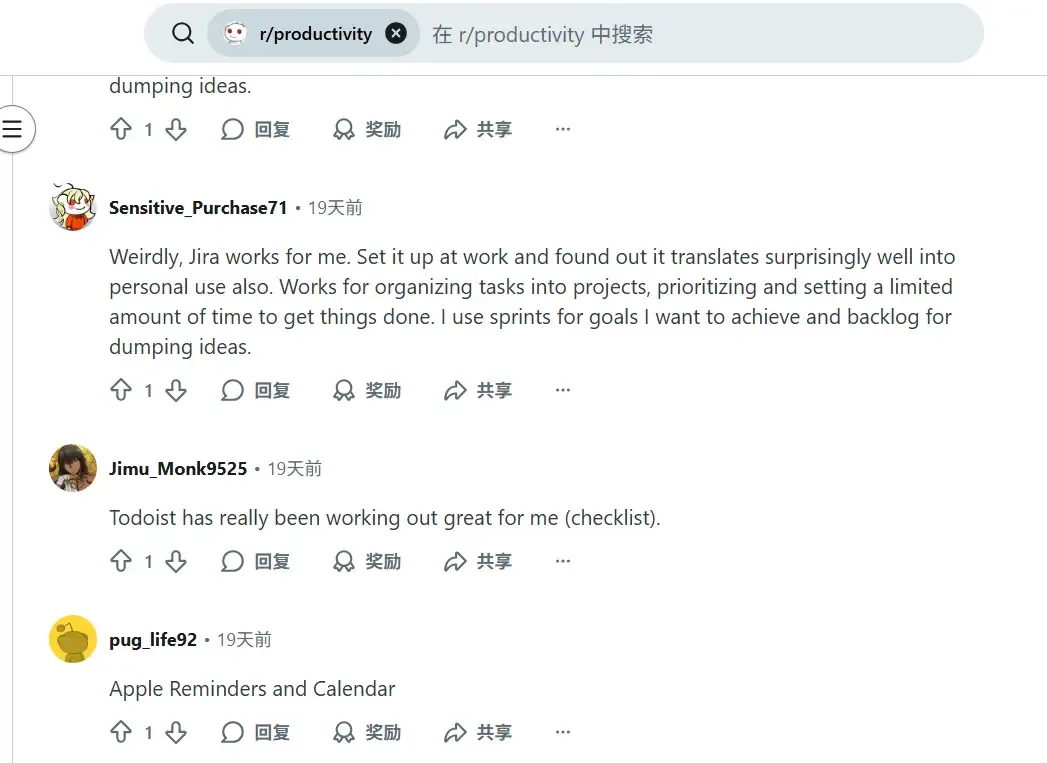The height and width of the screenshot is (763, 1047).
Task: Award Sensitive_Purchase71's comment
Action: pyautogui.click(x=367, y=390)
